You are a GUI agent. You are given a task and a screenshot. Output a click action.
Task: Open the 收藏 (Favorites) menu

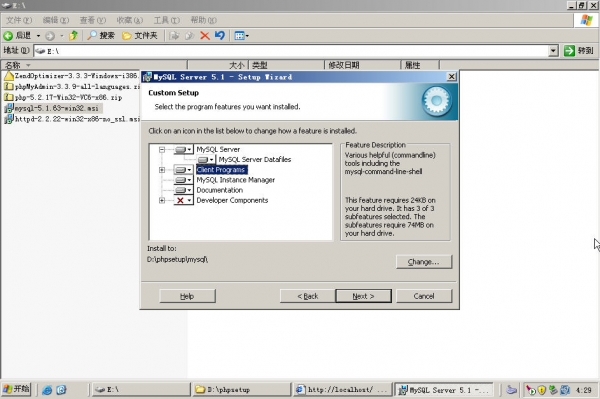pos(130,20)
